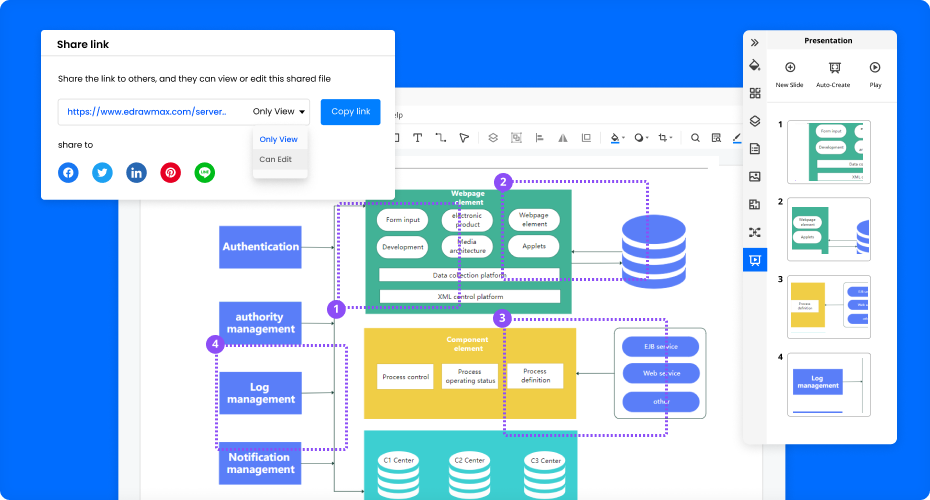Share to Pinterest
This screenshot has width=930, height=500.
pyautogui.click(x=171, y=173)
